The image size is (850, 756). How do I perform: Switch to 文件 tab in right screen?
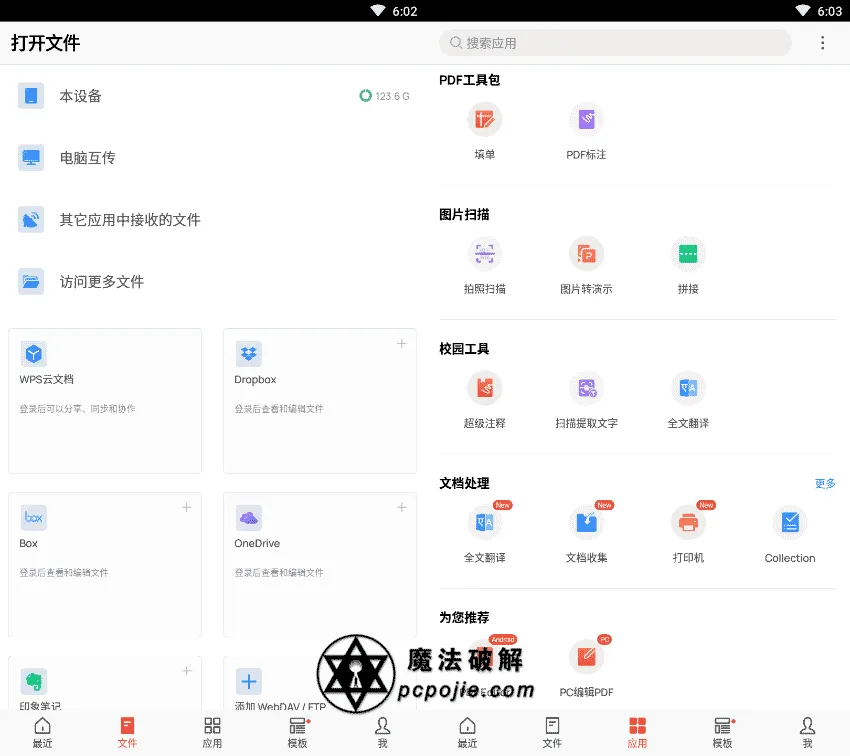552,733
